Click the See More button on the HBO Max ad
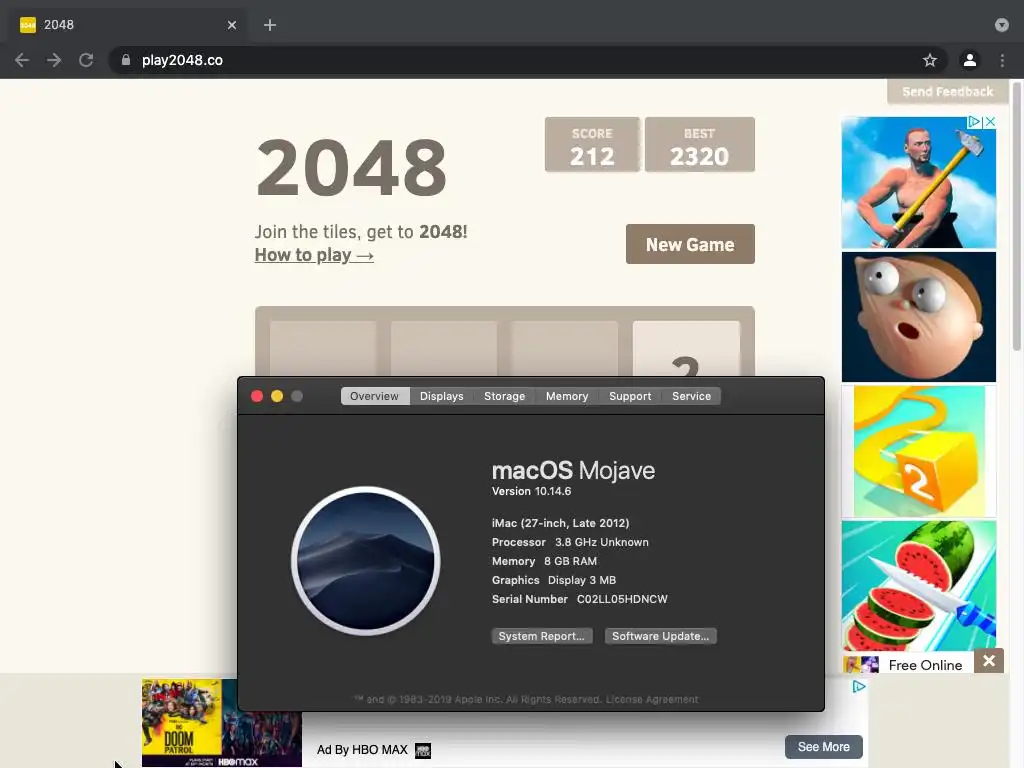 pos(824,746)
